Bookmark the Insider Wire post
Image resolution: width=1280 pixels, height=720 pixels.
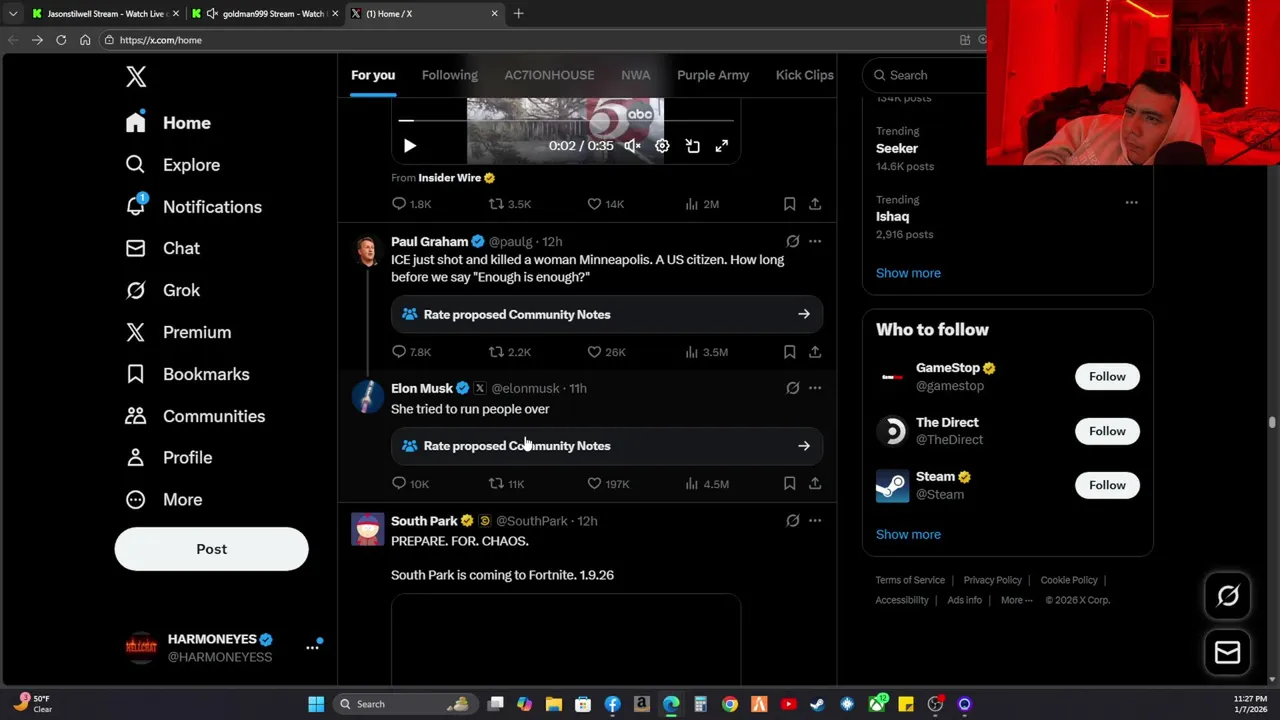(789, 204)
